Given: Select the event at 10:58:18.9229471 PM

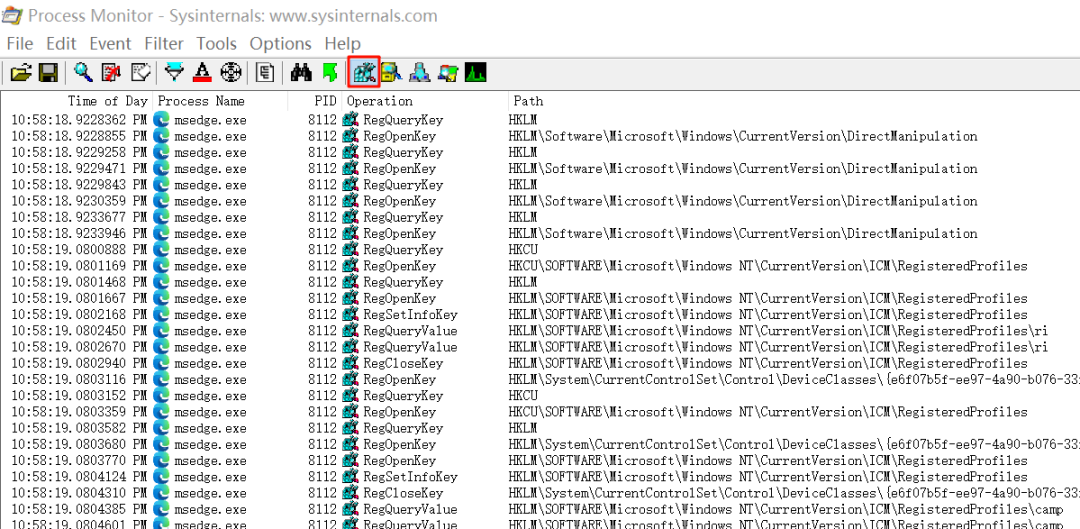Looking at the screenshot, I should [x=540, y=169].
